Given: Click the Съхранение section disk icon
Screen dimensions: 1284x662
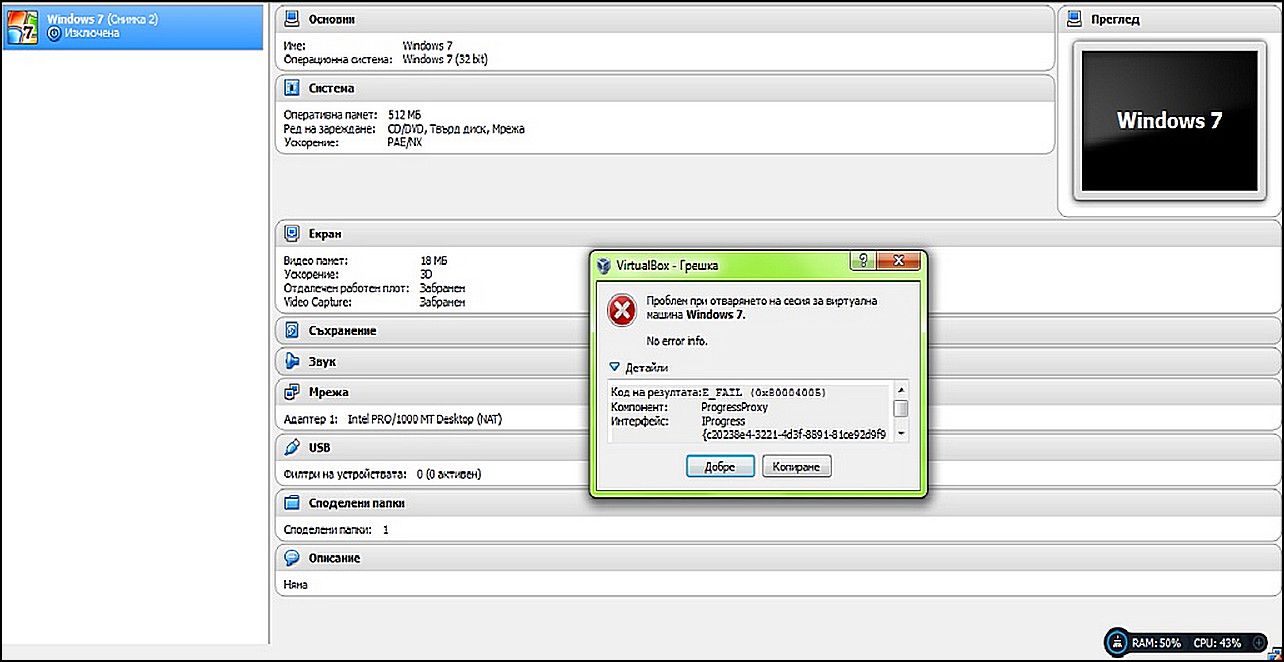Looking at the screenshot, I should click(292, 330).
